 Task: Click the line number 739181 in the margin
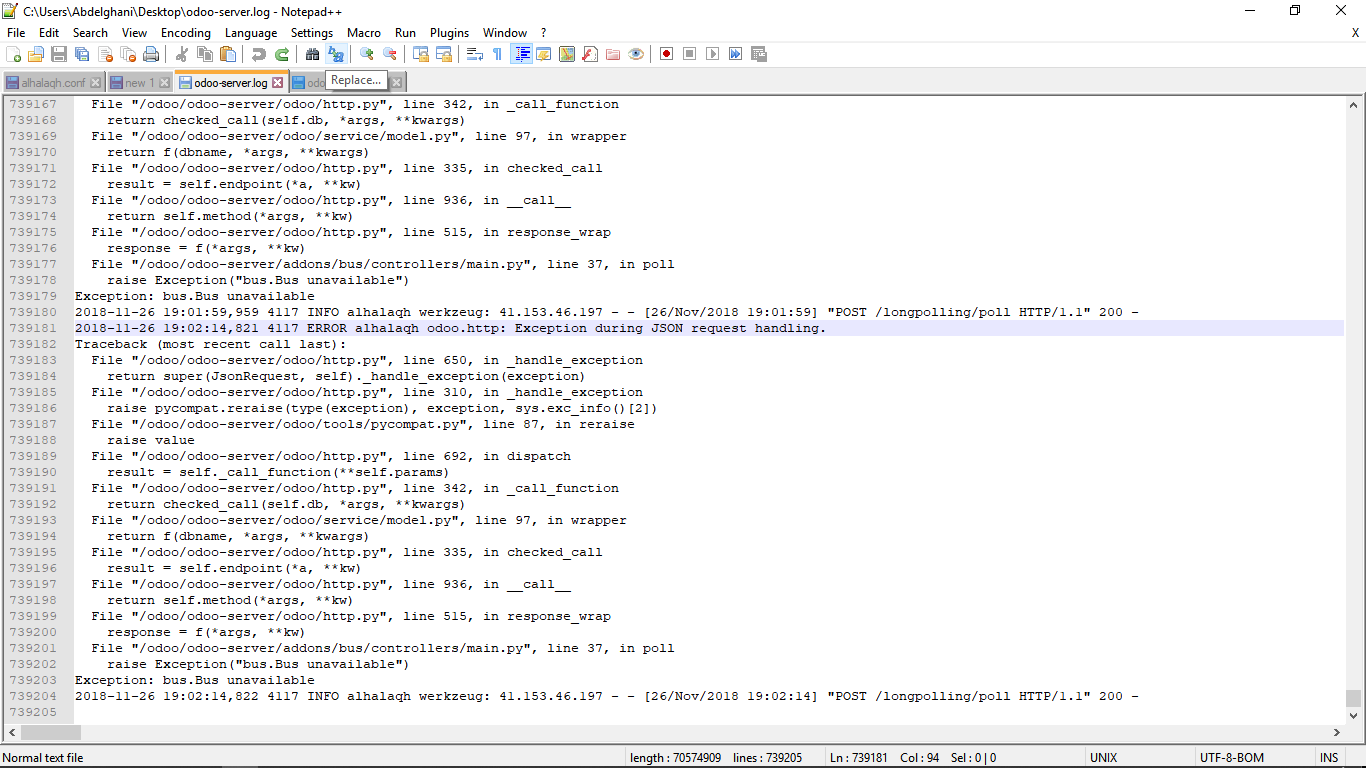(33, 328)
